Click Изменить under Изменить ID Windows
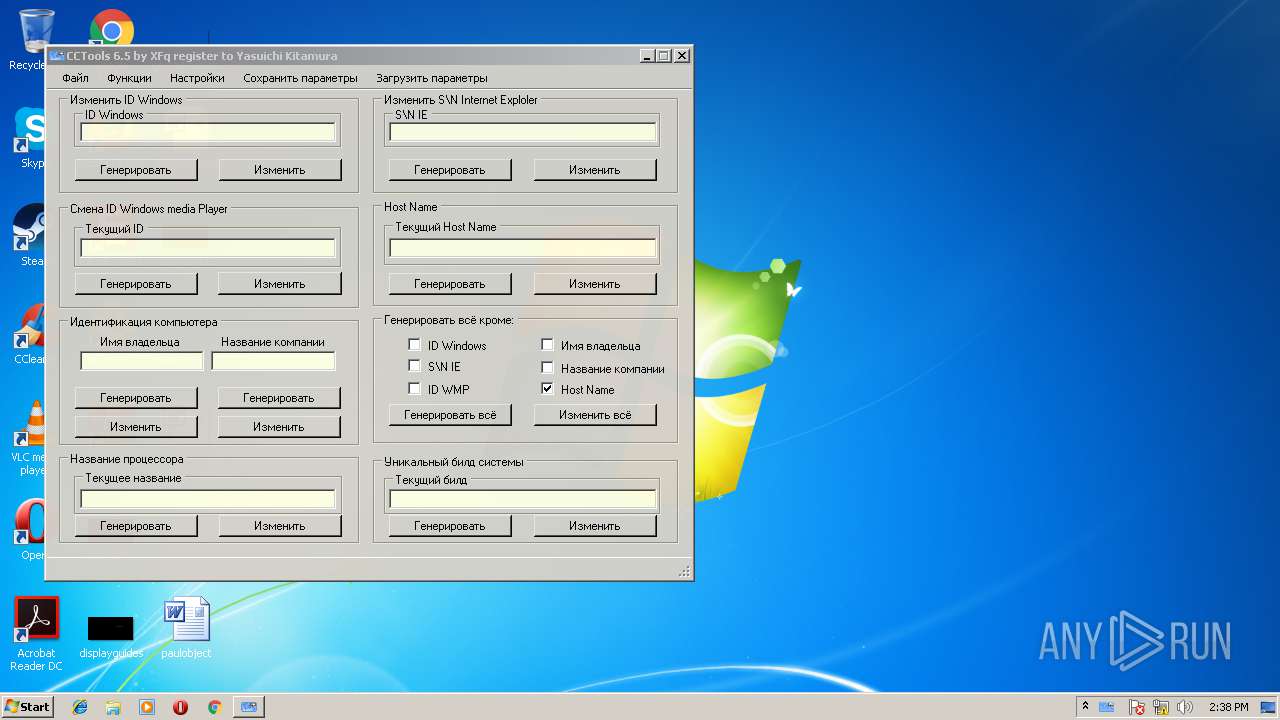Image resolution: width=1280 pixels, height=720 pixels. [280, 170]
